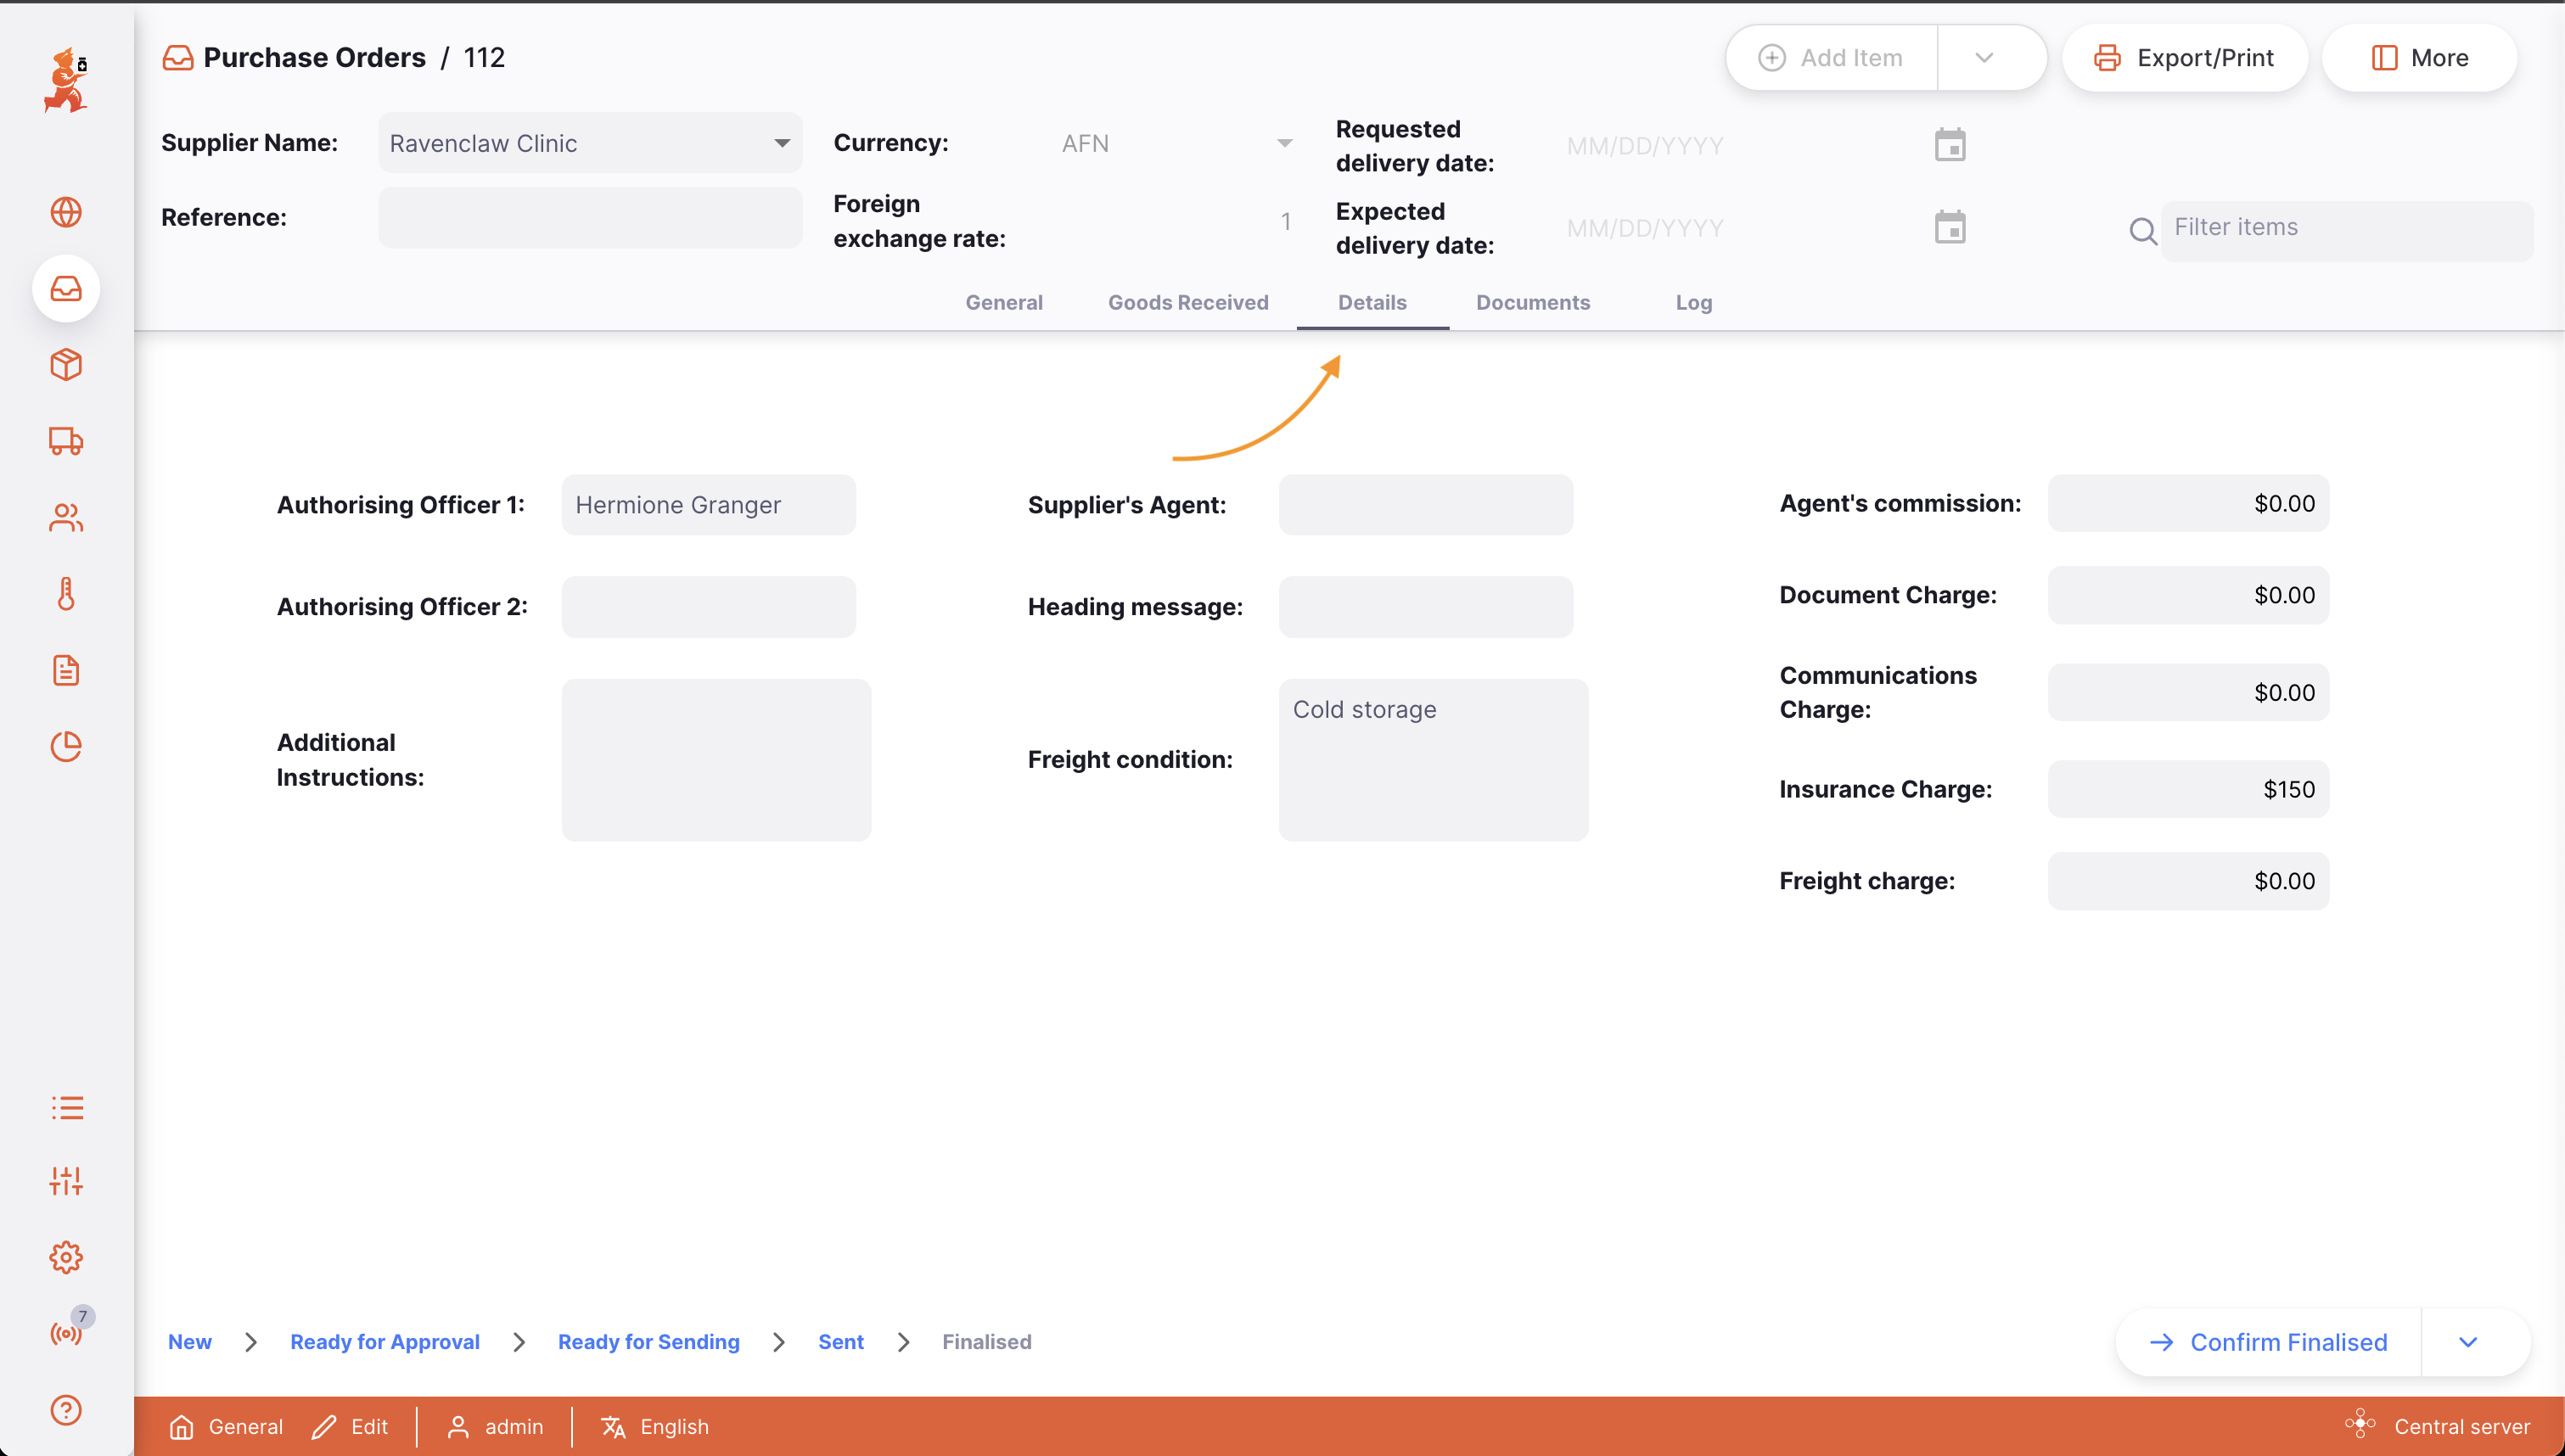Expand Confirm Finalised options chevron

coord(2468,1341)
